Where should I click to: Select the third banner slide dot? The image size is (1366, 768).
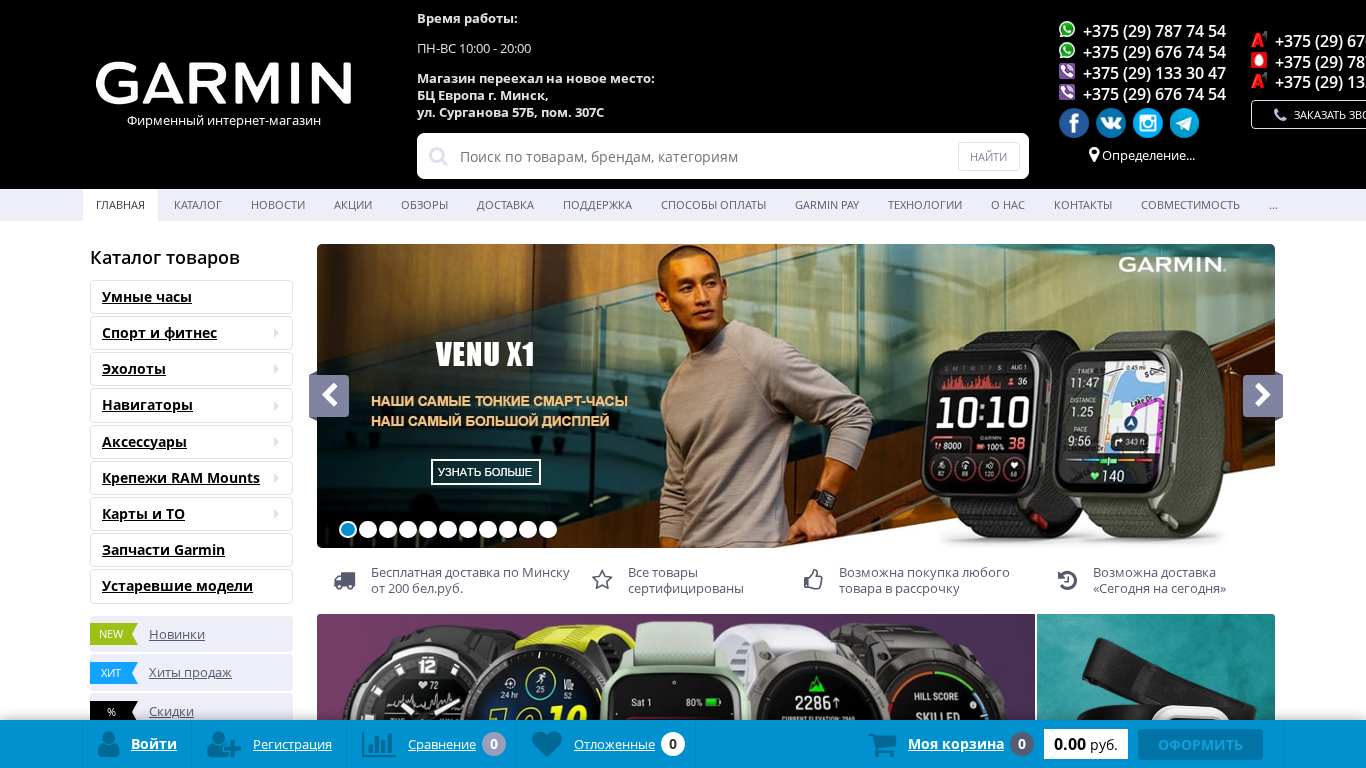point(388,530)
